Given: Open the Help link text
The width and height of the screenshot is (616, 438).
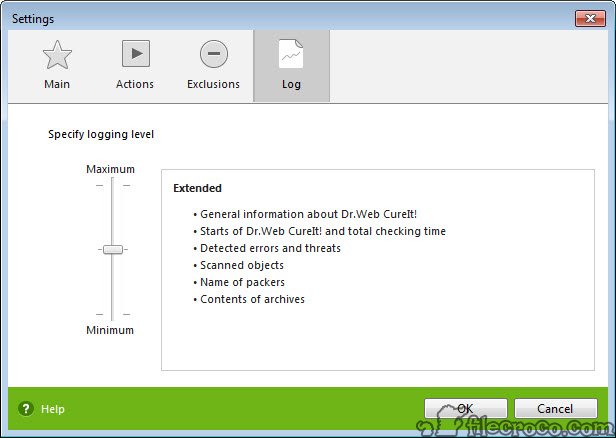Looking at the screenshot, I should click(53, 409).
